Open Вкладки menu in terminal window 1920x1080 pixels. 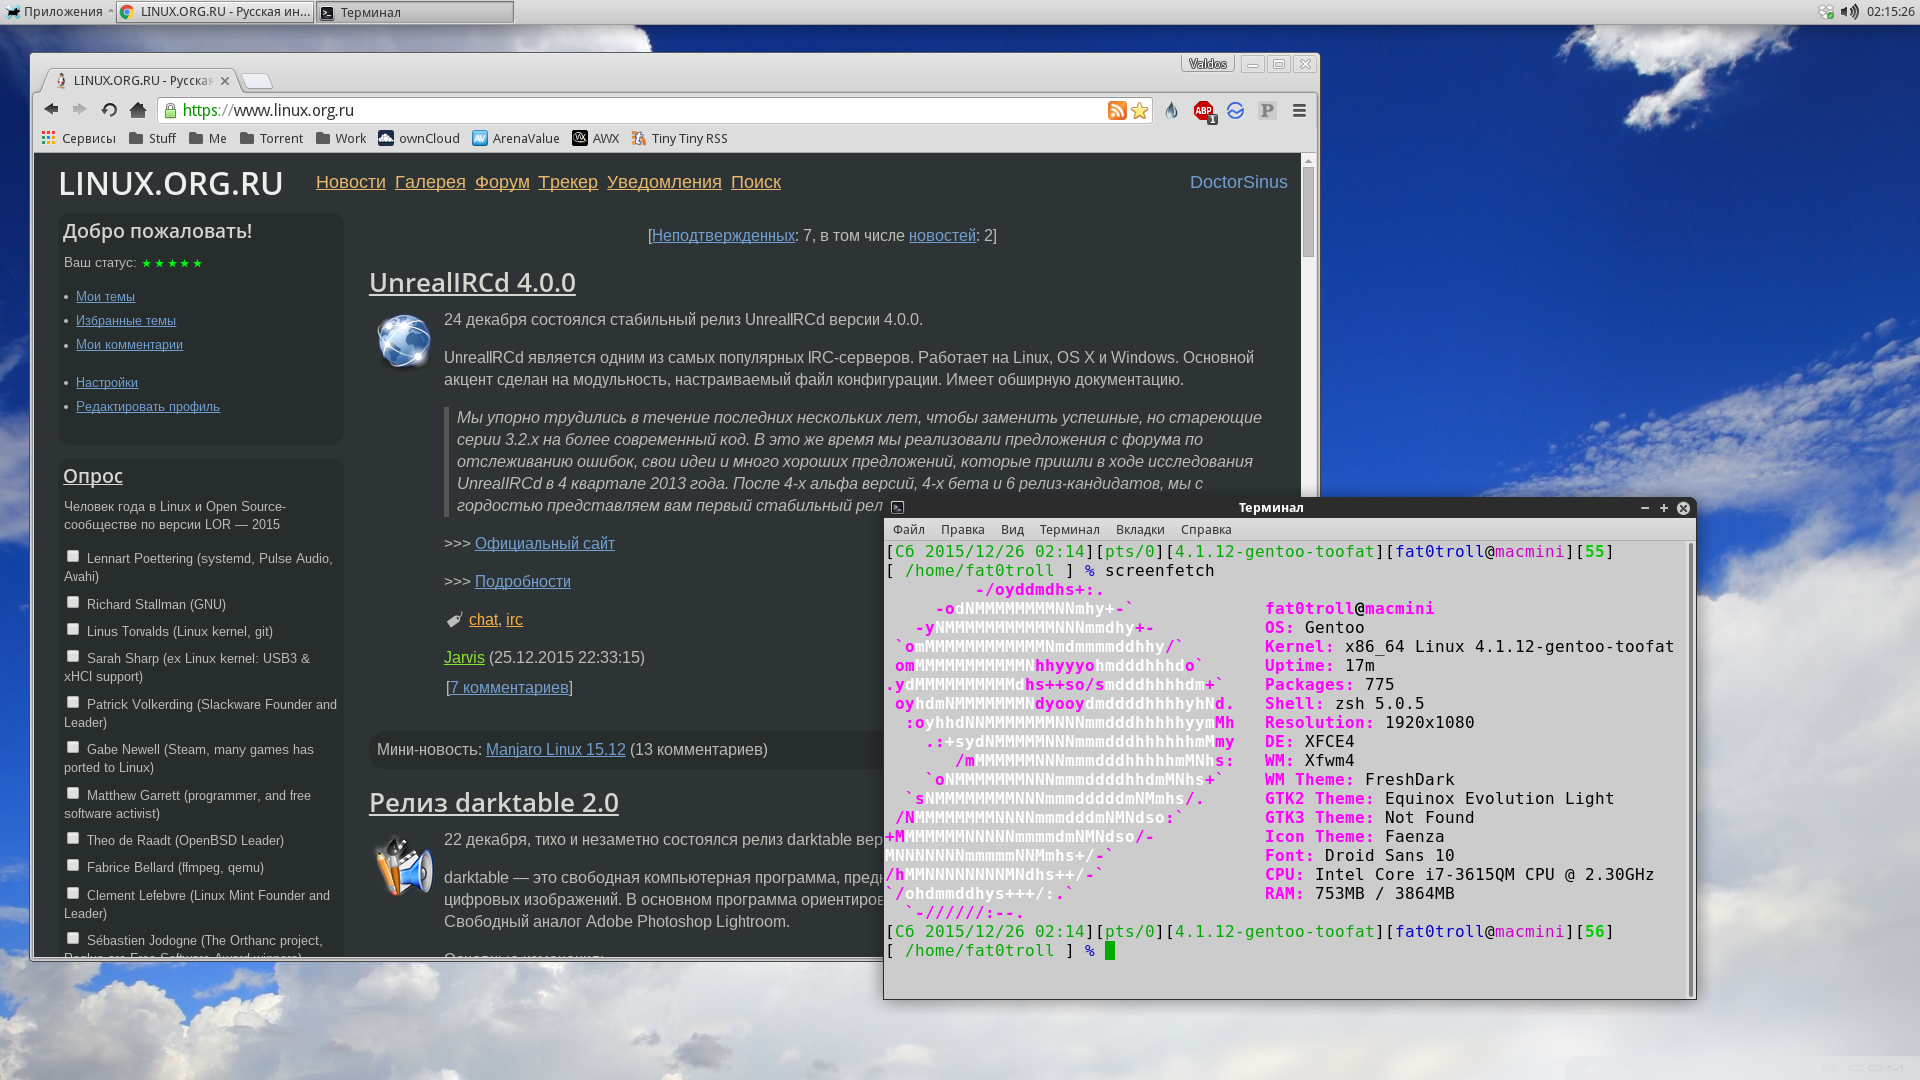[1138, 529]
